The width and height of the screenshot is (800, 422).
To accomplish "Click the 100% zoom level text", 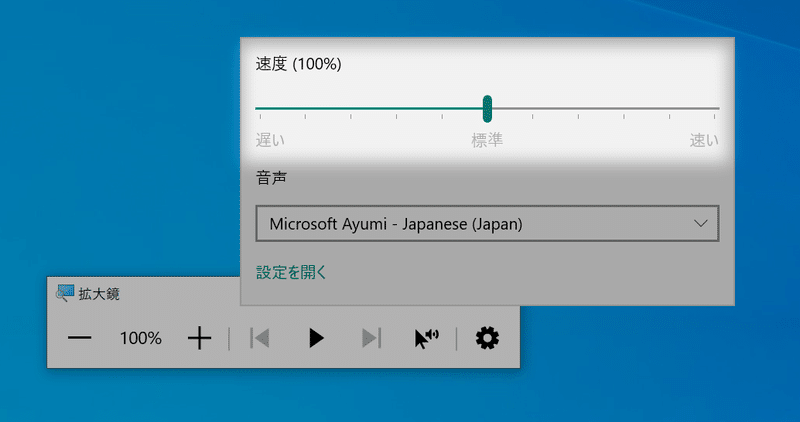I will [x=141, y=338].
